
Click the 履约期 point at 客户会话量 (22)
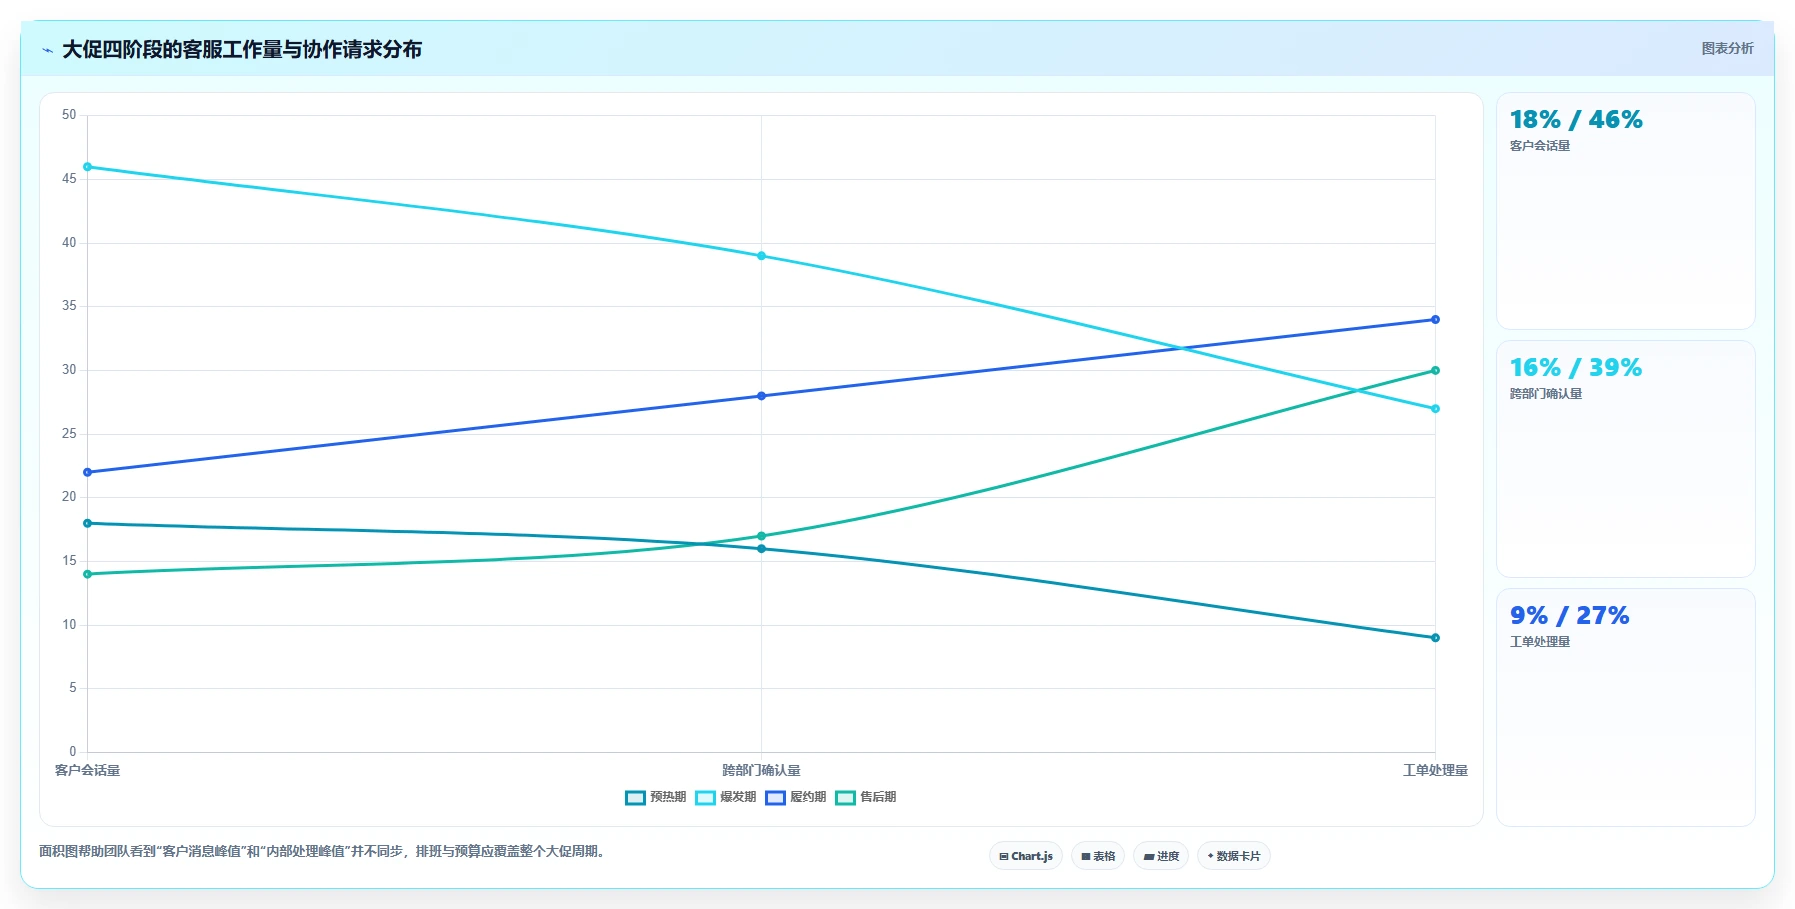click(x=88, y=472)
